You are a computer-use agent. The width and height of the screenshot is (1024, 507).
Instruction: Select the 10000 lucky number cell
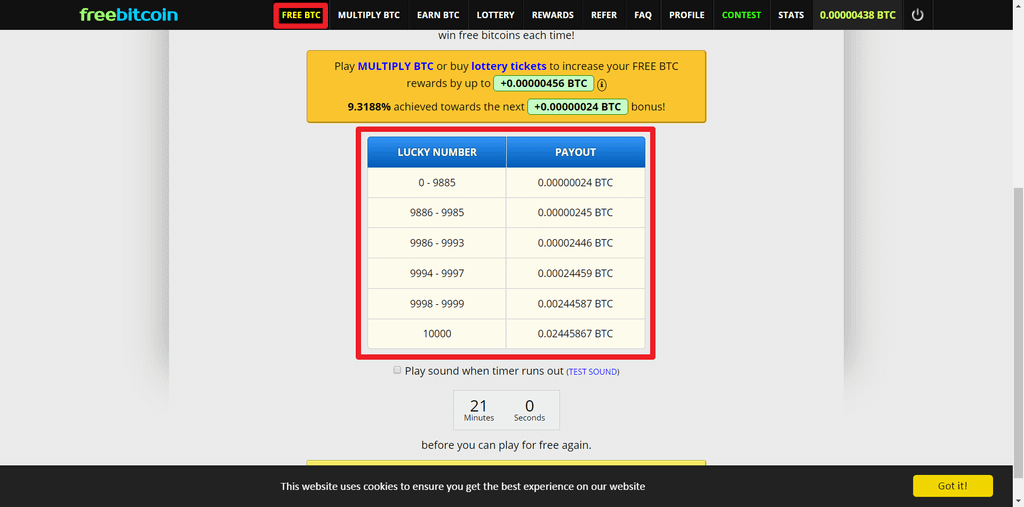coord(437,334)
